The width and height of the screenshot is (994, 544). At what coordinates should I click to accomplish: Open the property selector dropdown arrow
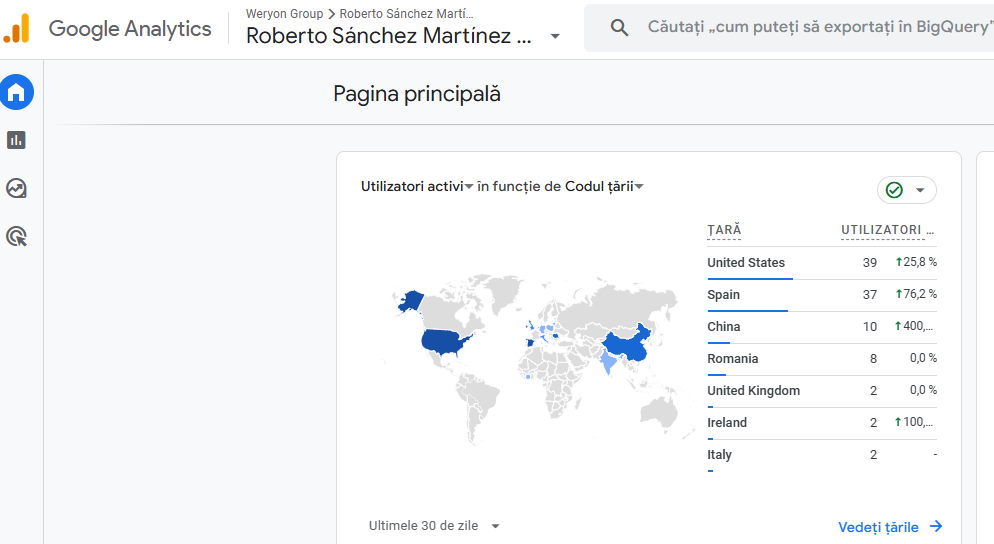coord(555,36)
